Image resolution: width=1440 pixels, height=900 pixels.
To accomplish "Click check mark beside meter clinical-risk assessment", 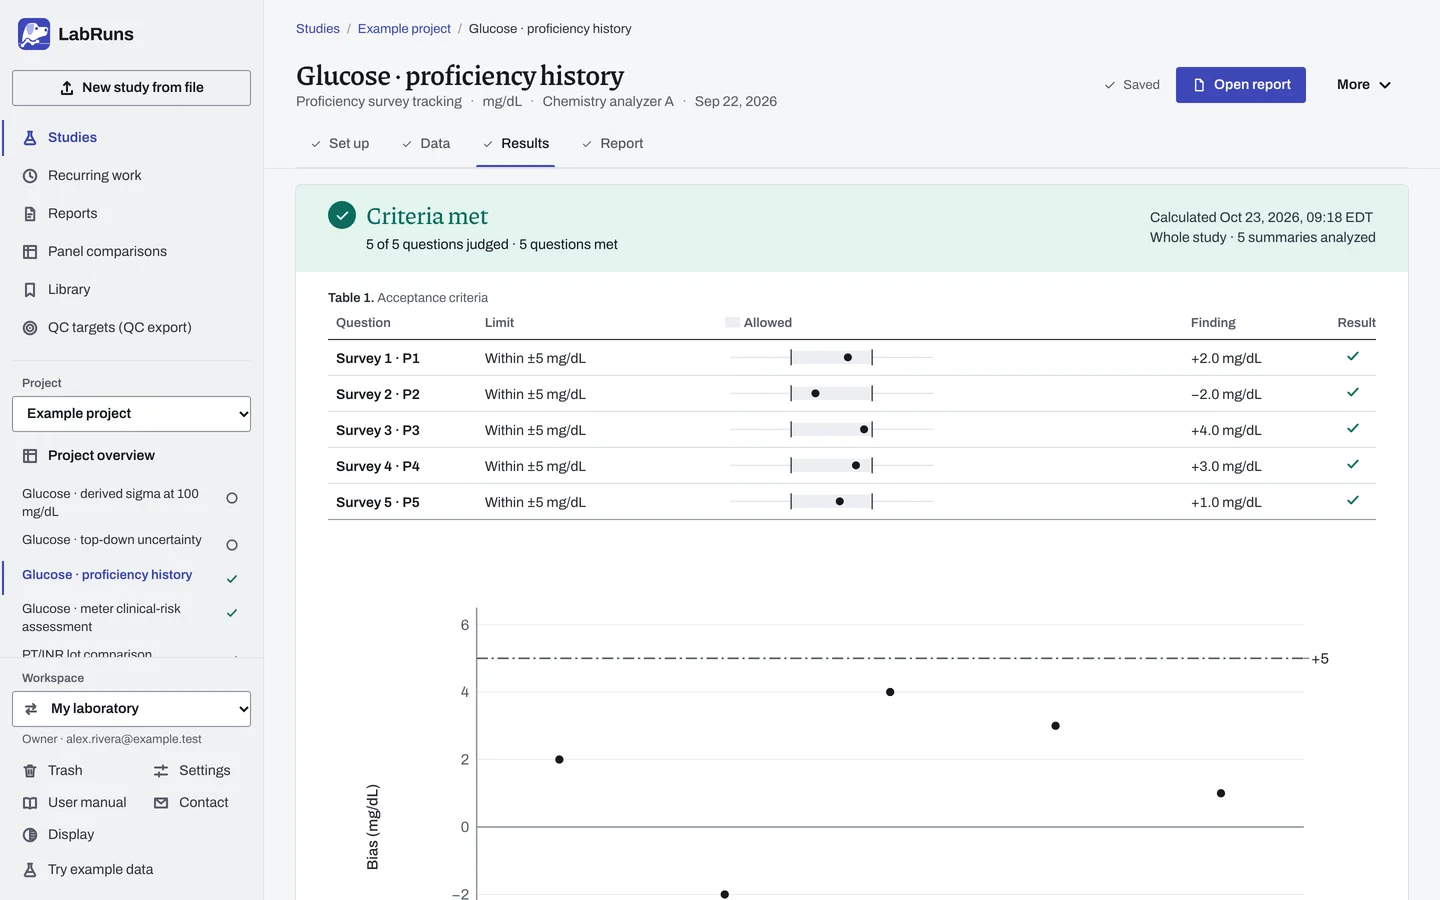I will point(232,613).
